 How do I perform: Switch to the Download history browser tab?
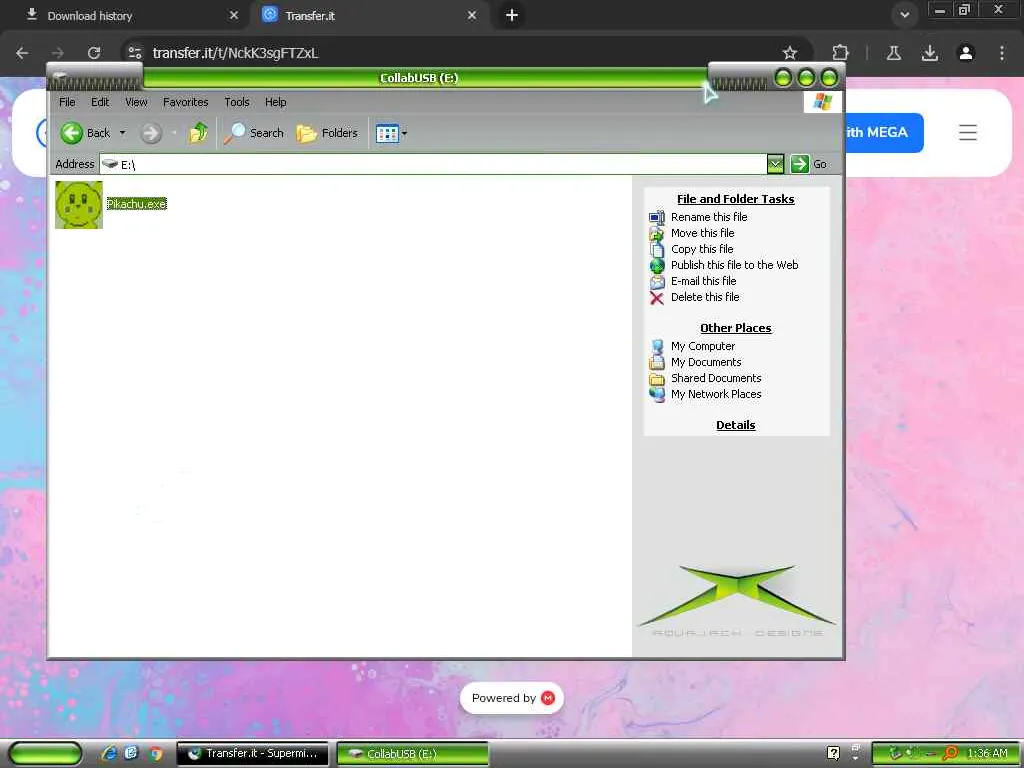pos(124,16)
